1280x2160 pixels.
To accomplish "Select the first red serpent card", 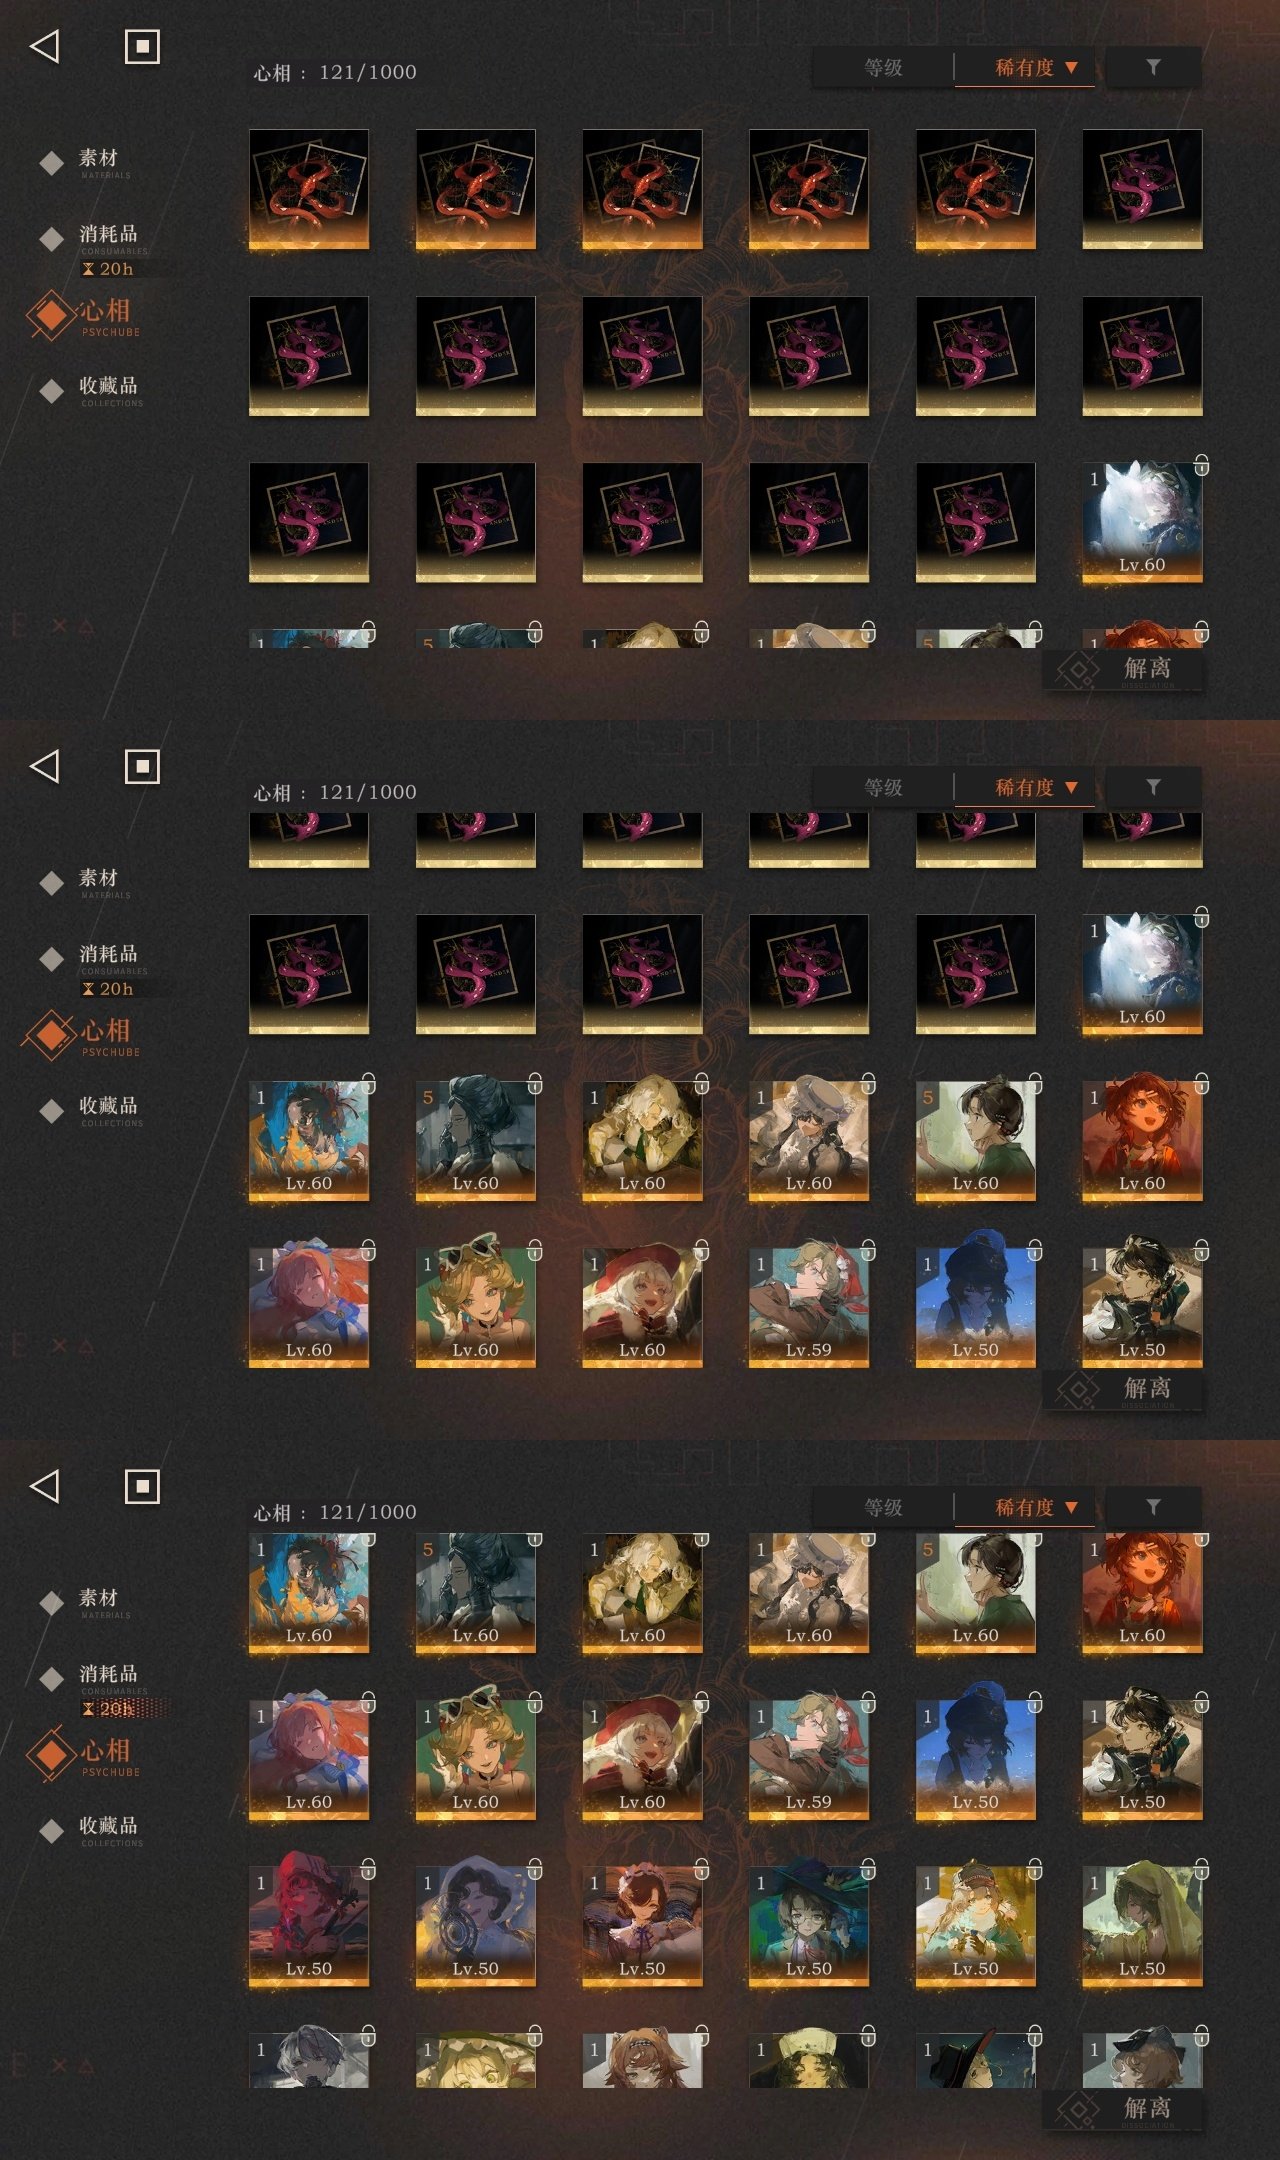I will [309, 189].
